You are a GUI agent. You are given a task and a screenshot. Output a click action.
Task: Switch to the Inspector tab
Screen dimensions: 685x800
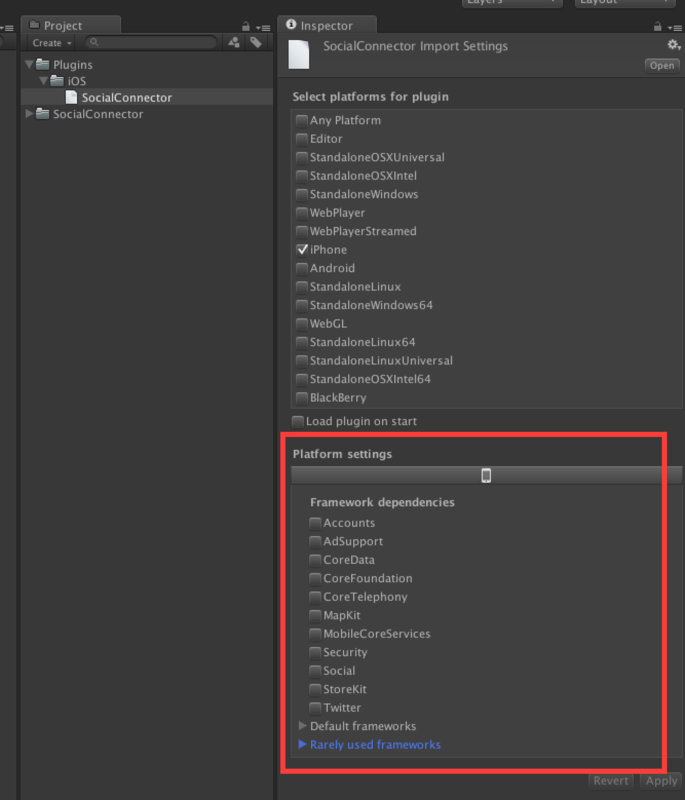click(327, 25)
